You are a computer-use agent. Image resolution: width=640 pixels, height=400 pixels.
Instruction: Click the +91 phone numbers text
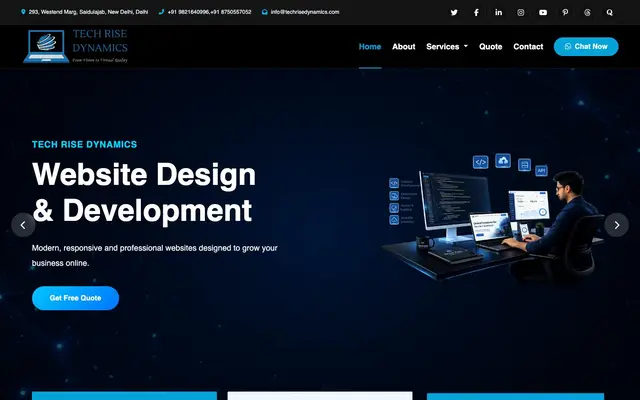click(209, 12)
